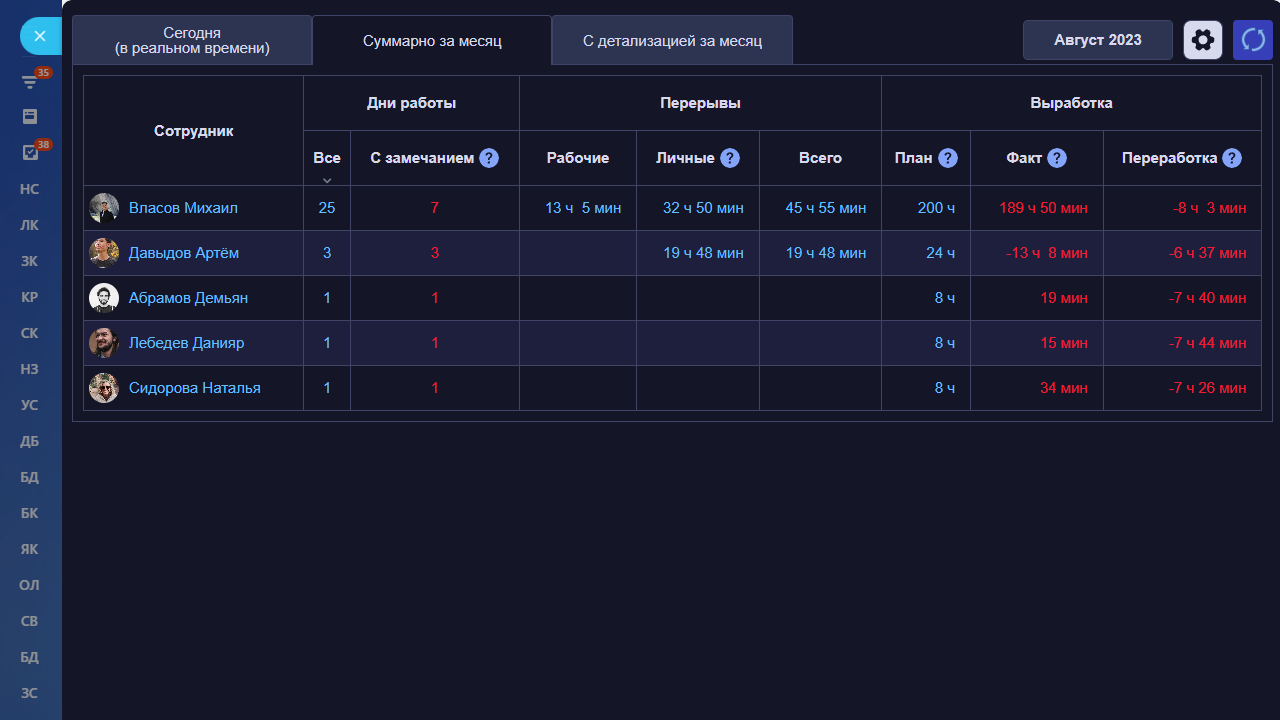
Task: Select the СК sidebar item
Action: [x=30, y=333]
